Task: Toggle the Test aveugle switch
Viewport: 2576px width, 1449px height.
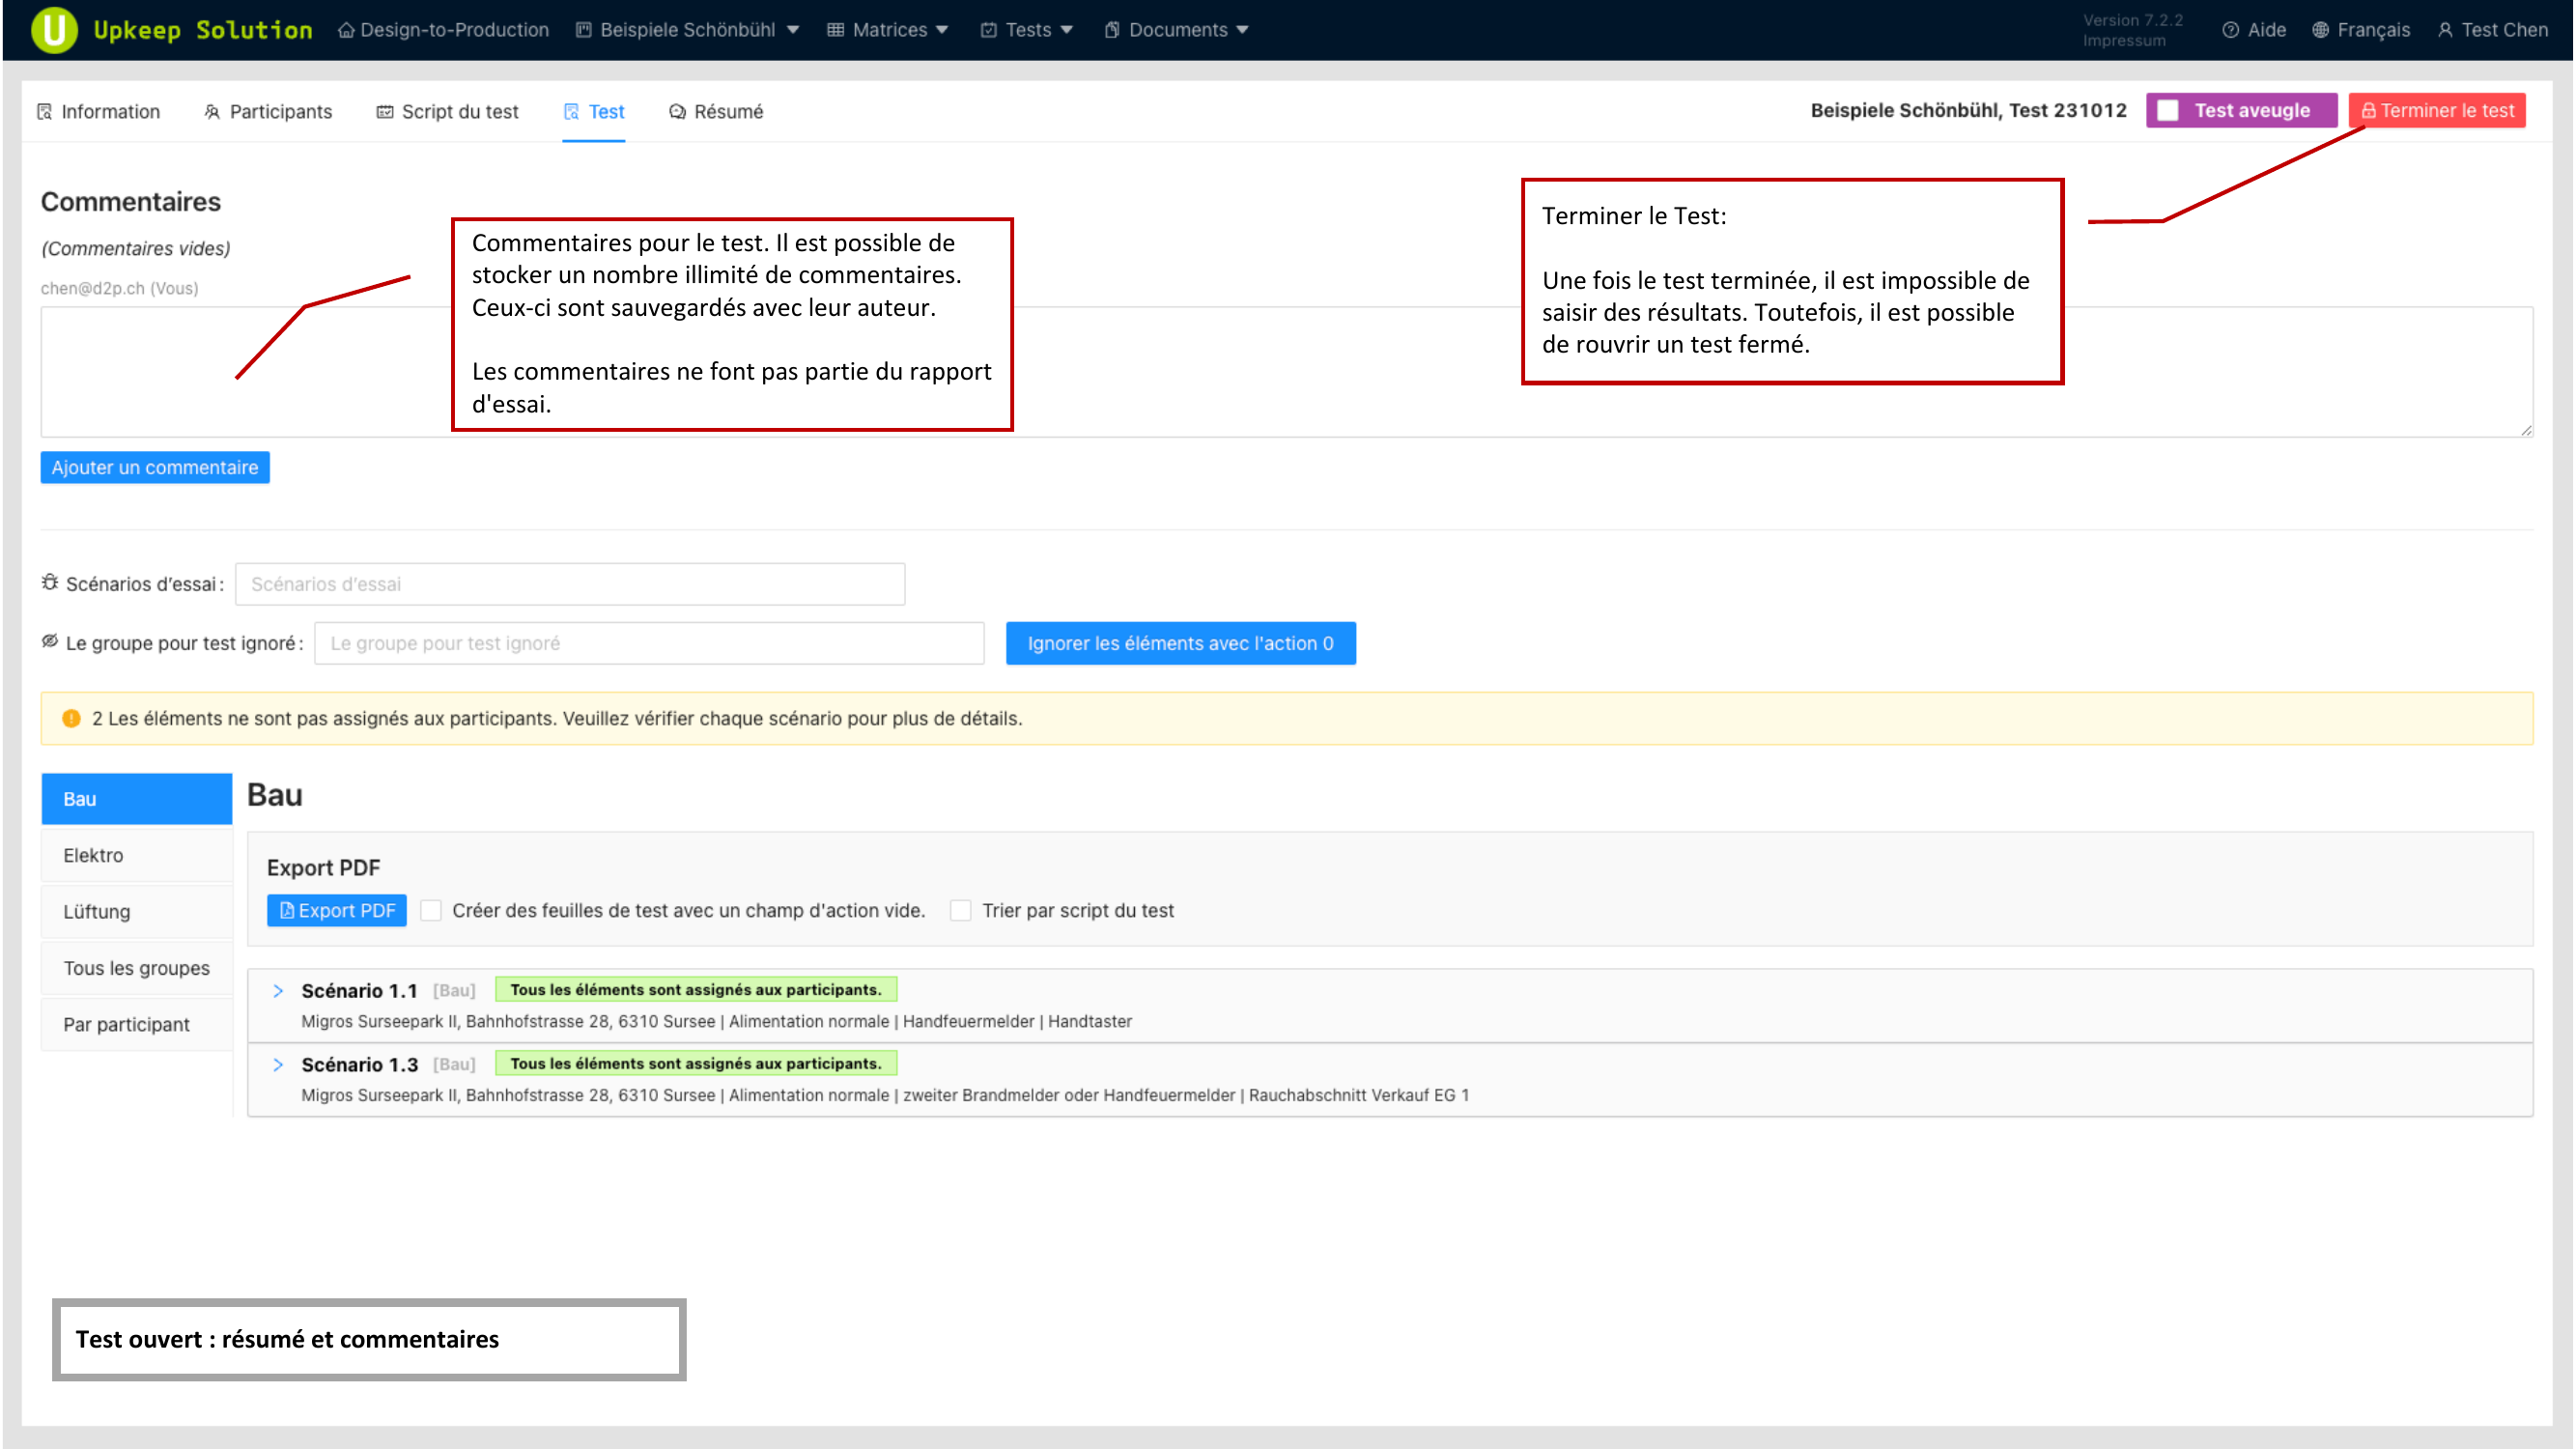Action: point(2168,110)
